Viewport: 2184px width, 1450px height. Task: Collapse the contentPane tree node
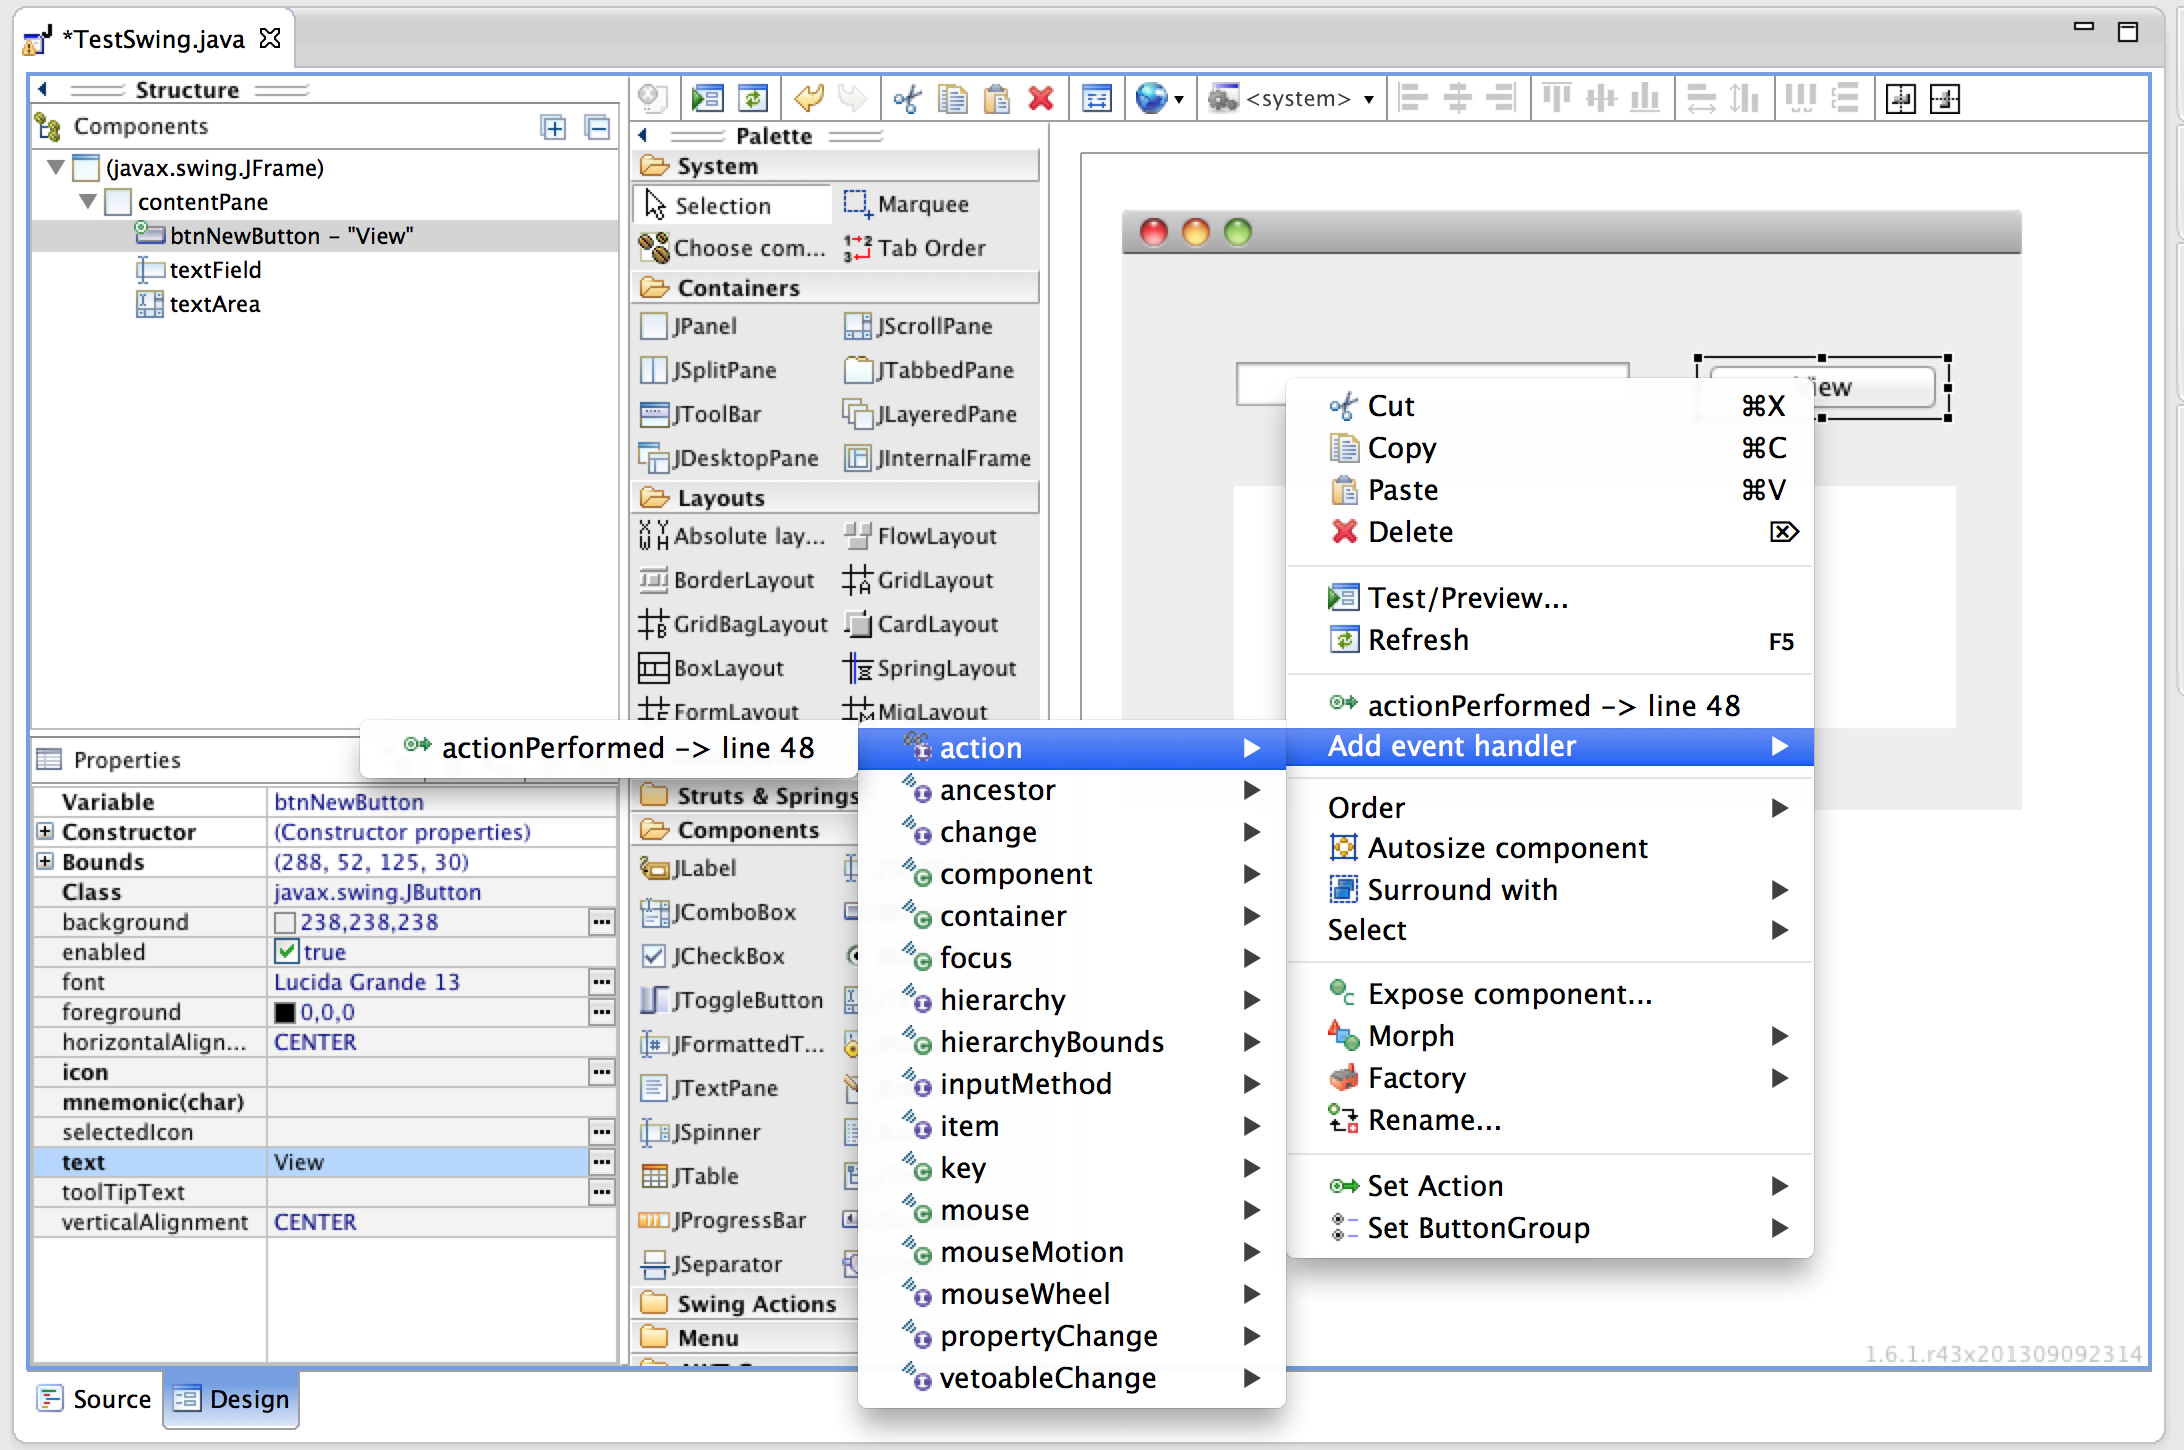pyautogui.click(x=88, y=202)
